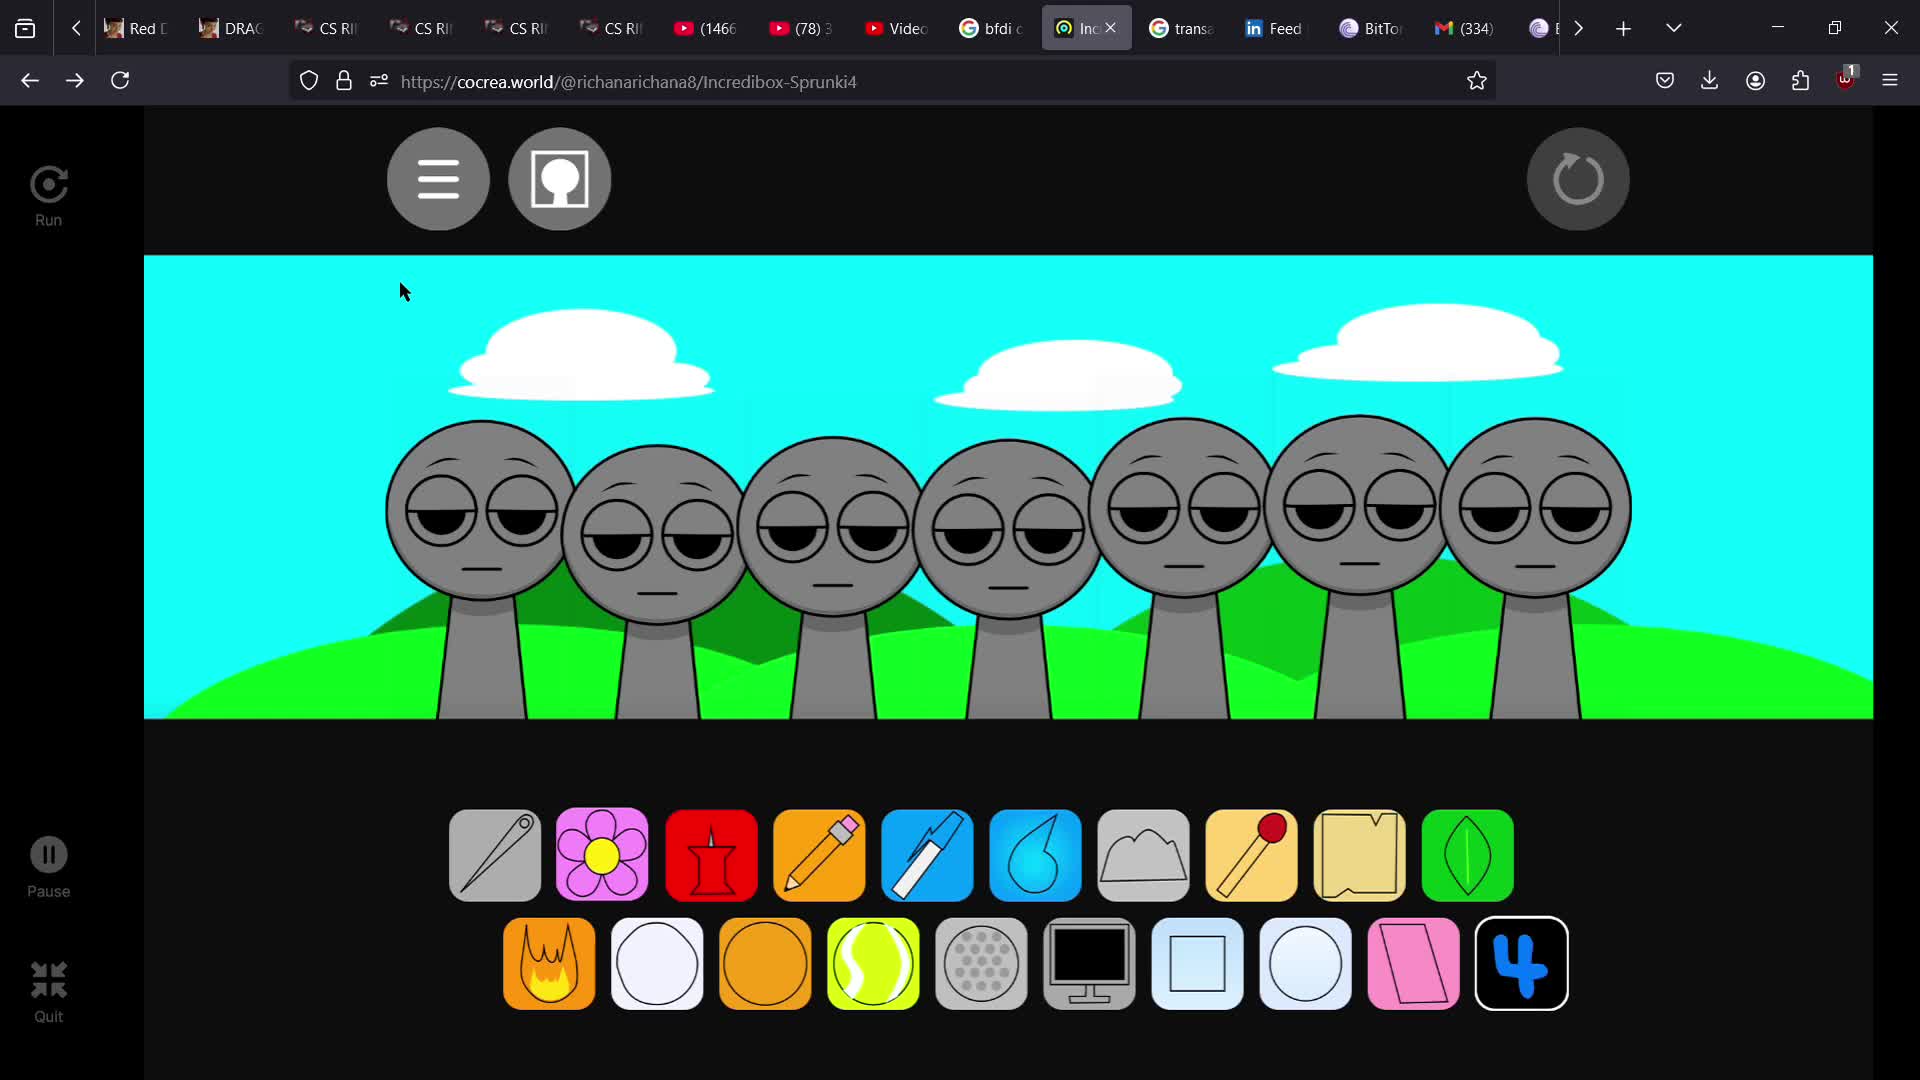Click the character portrait button beside the menu
Screen dimensions: 1920x1080
click(559, 179)
